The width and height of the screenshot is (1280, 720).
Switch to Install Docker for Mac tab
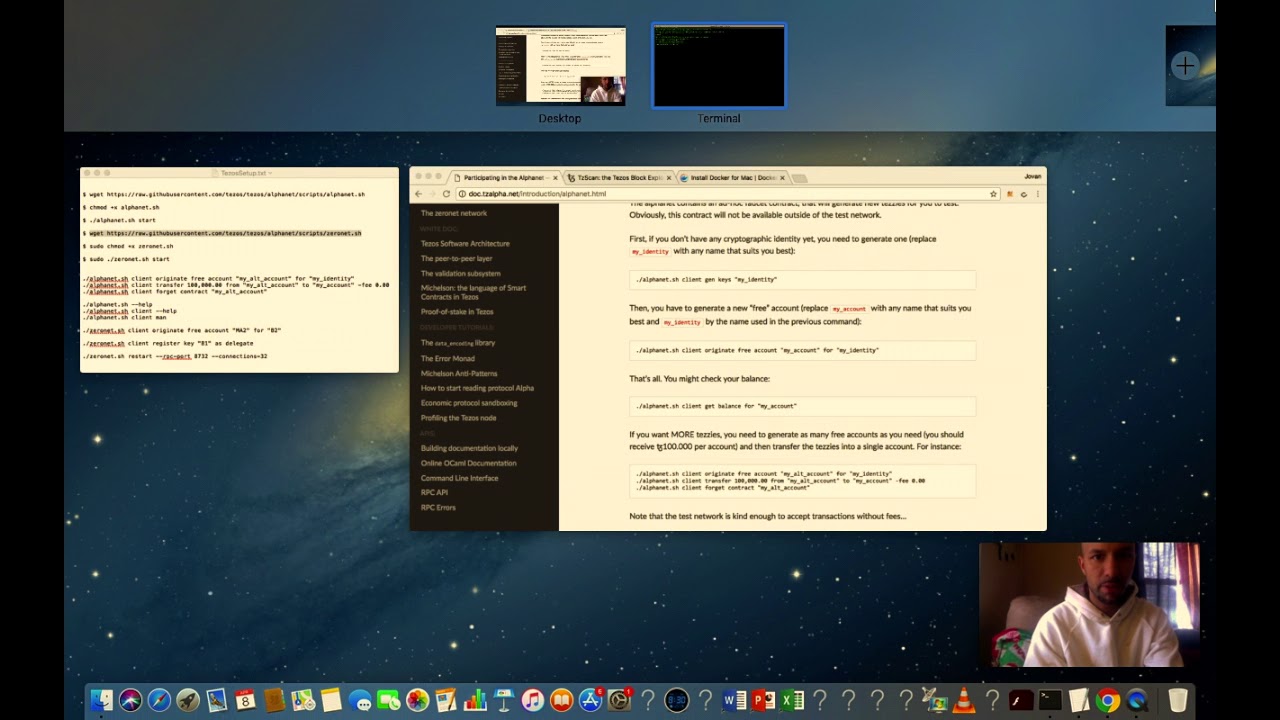732,178
